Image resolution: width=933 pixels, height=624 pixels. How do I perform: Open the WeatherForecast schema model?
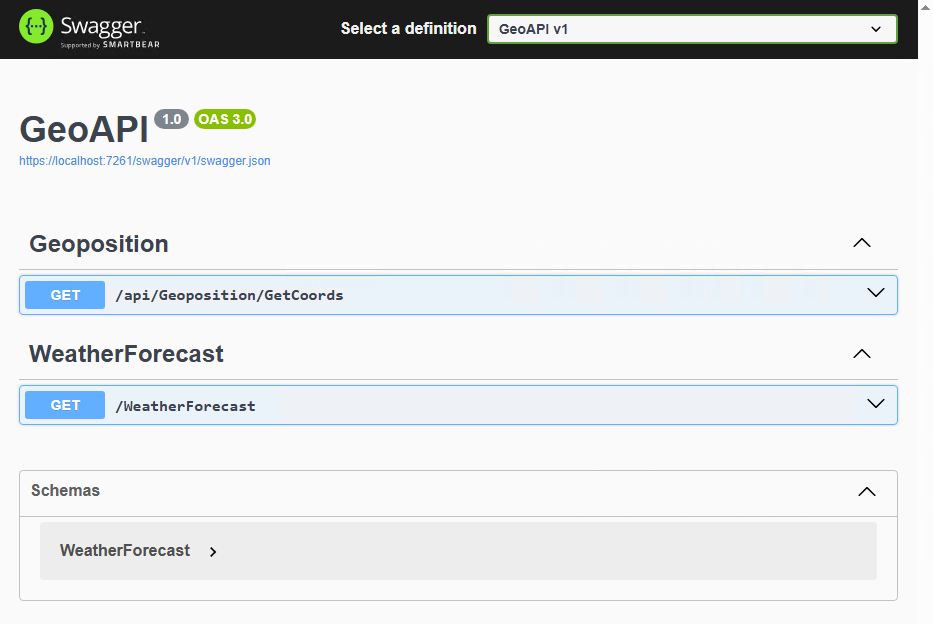coord(125,550)
